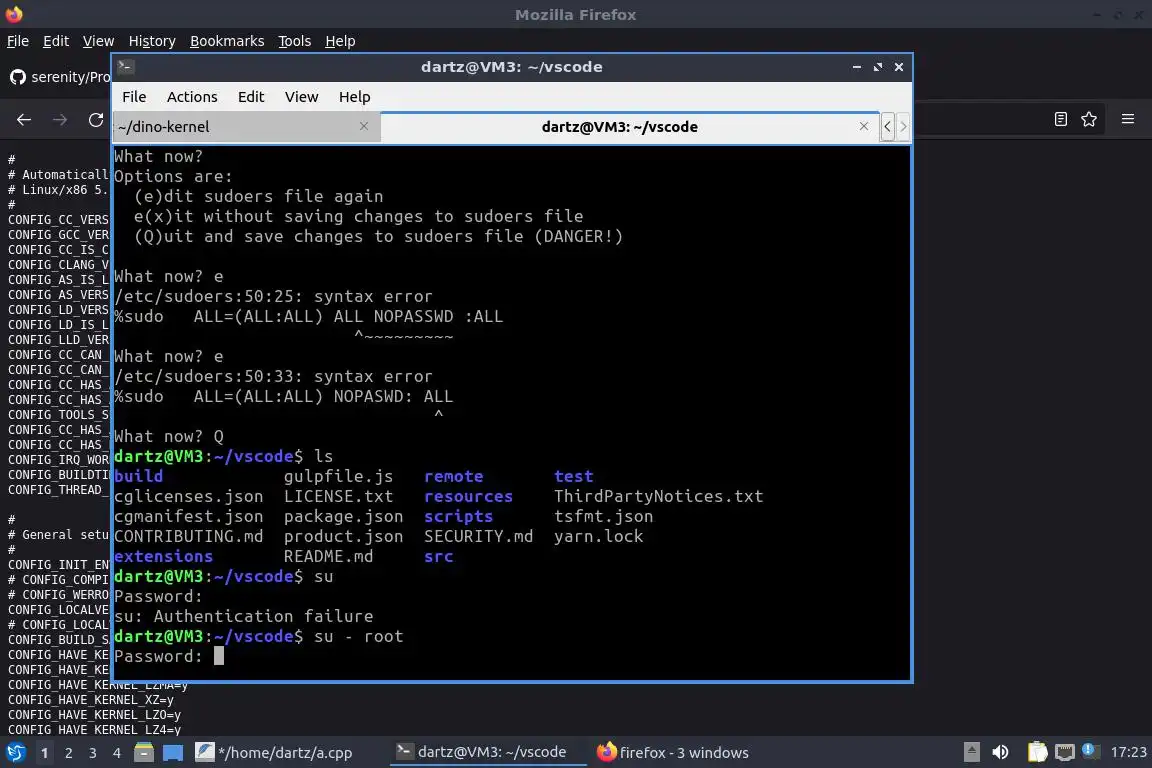
Task: Open the clipboard manager tray icon
Action: click(x=1037, y=752)
